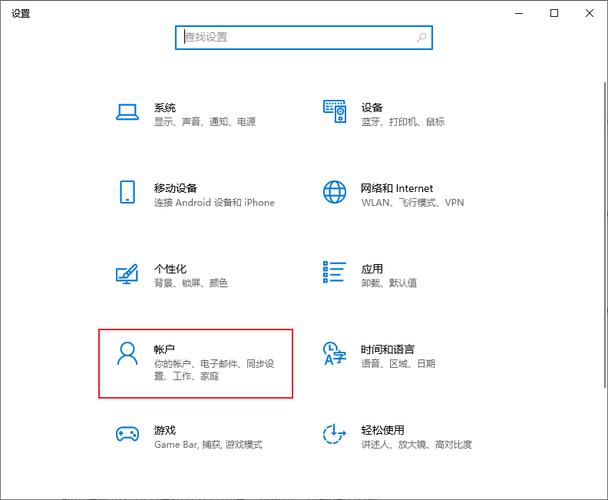Click the laptop icon for 系统
608x500 pixels.
coord(127,113)
